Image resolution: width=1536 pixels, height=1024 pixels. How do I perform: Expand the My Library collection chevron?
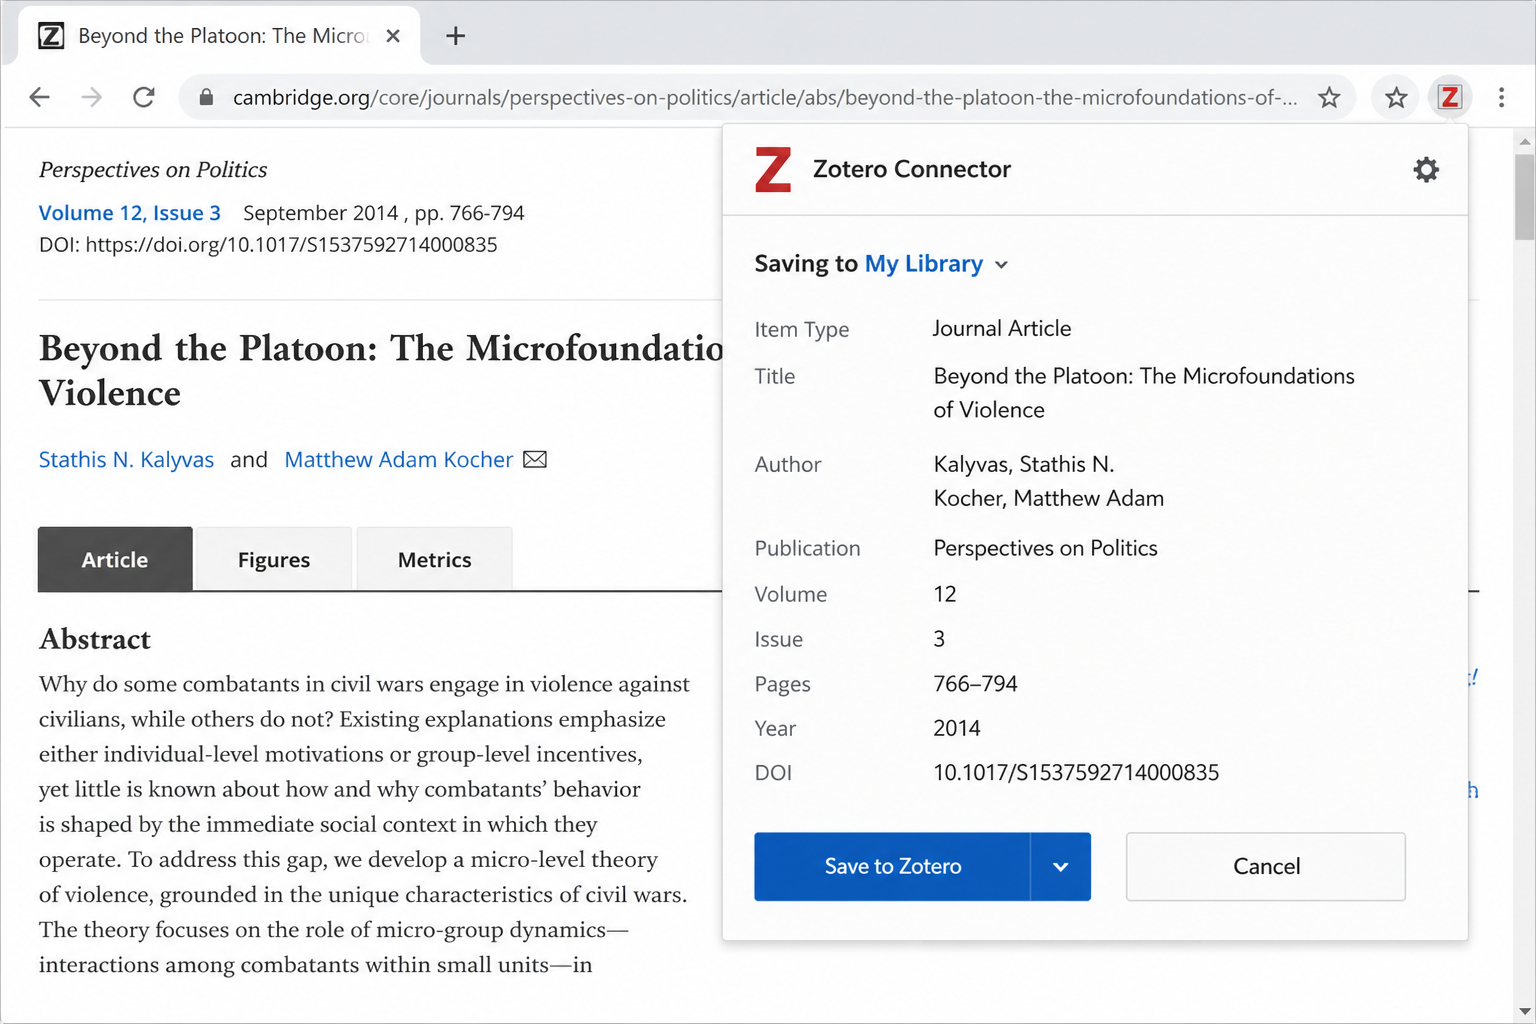tap(1001, 265)
